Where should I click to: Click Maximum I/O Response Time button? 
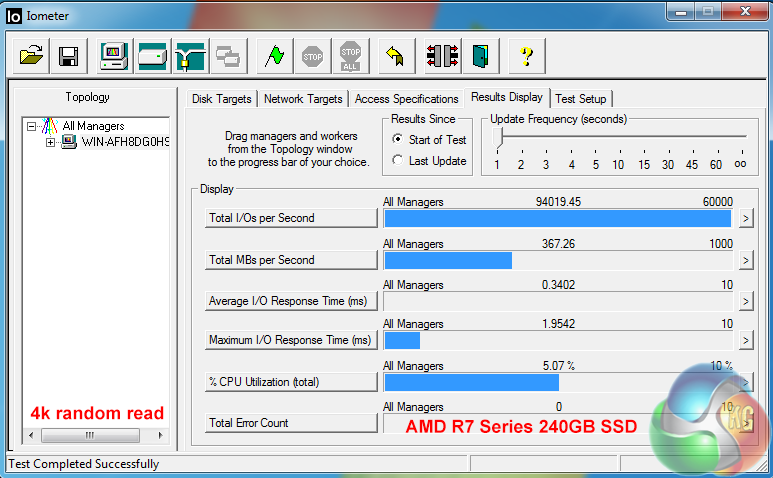click(x=291, y=340)
